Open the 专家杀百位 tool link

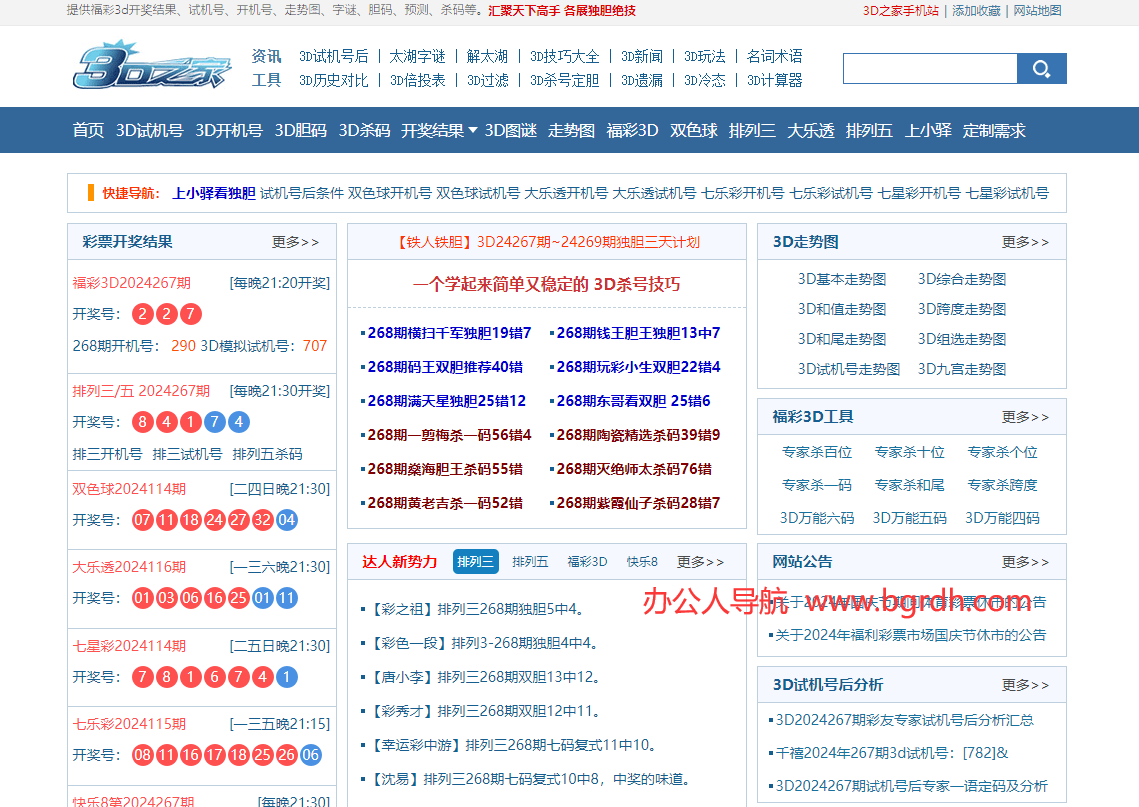pos(816,452)
